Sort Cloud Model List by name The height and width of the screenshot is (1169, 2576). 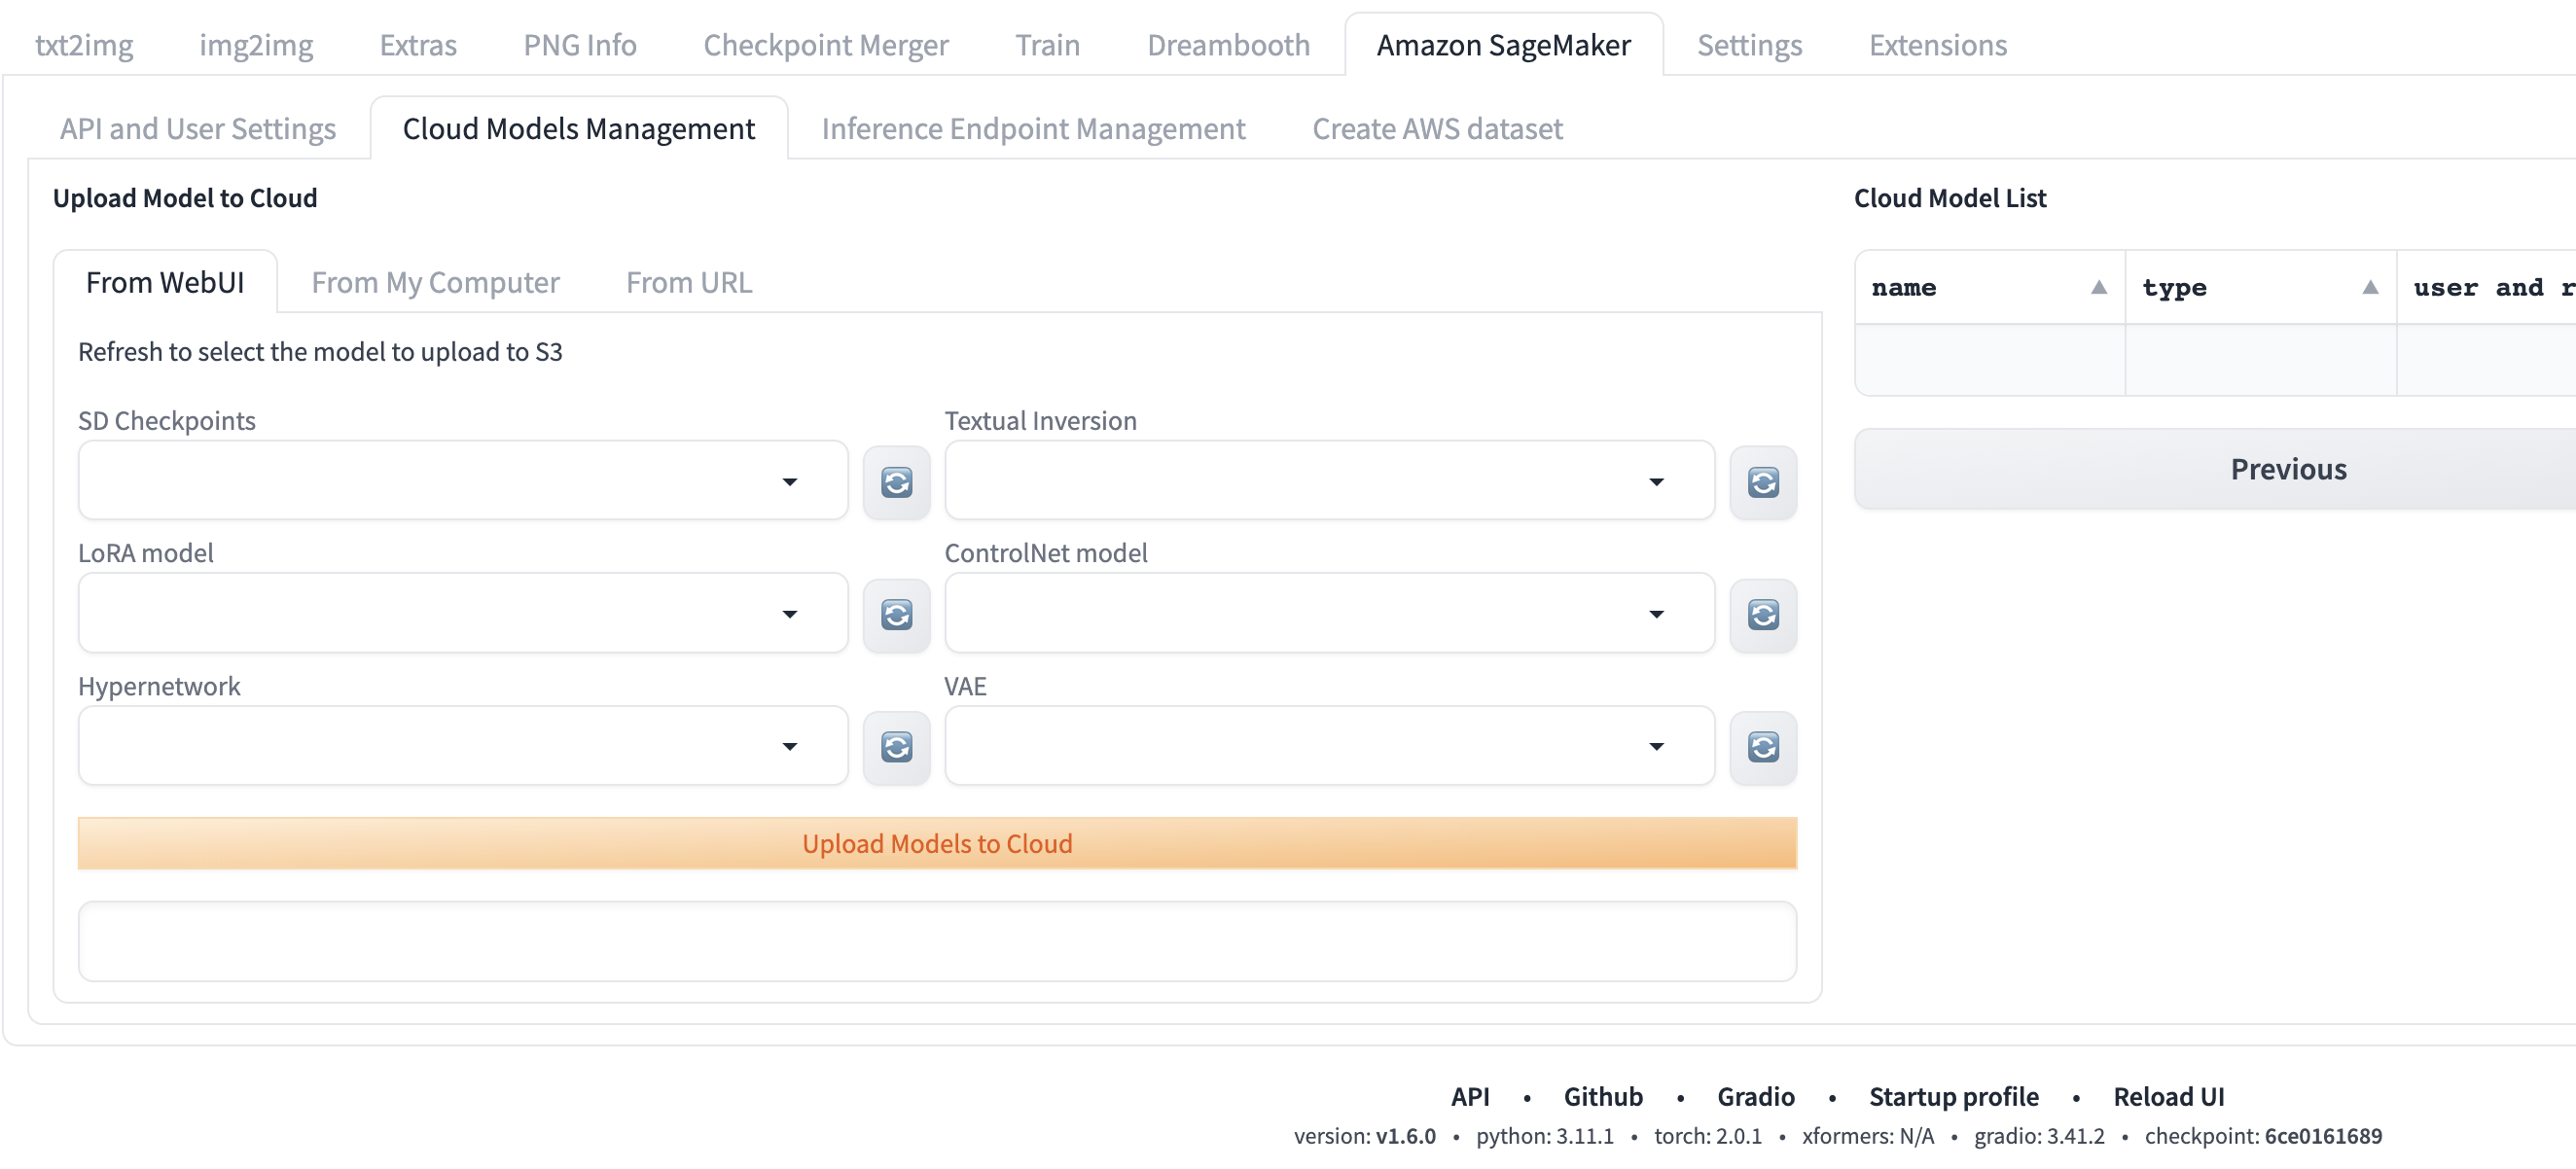[2098, 288]
